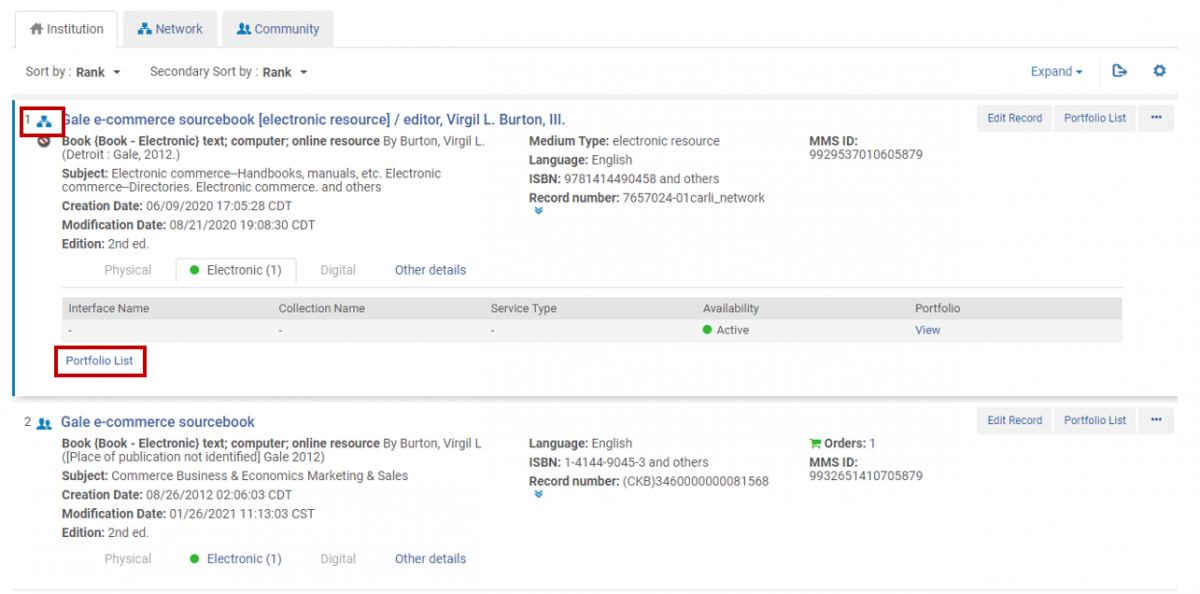This screenshot has height=594, width=1200.
Task: Open the Gale e-commerce sourcebook second title
Action: [x=158, y=422]
